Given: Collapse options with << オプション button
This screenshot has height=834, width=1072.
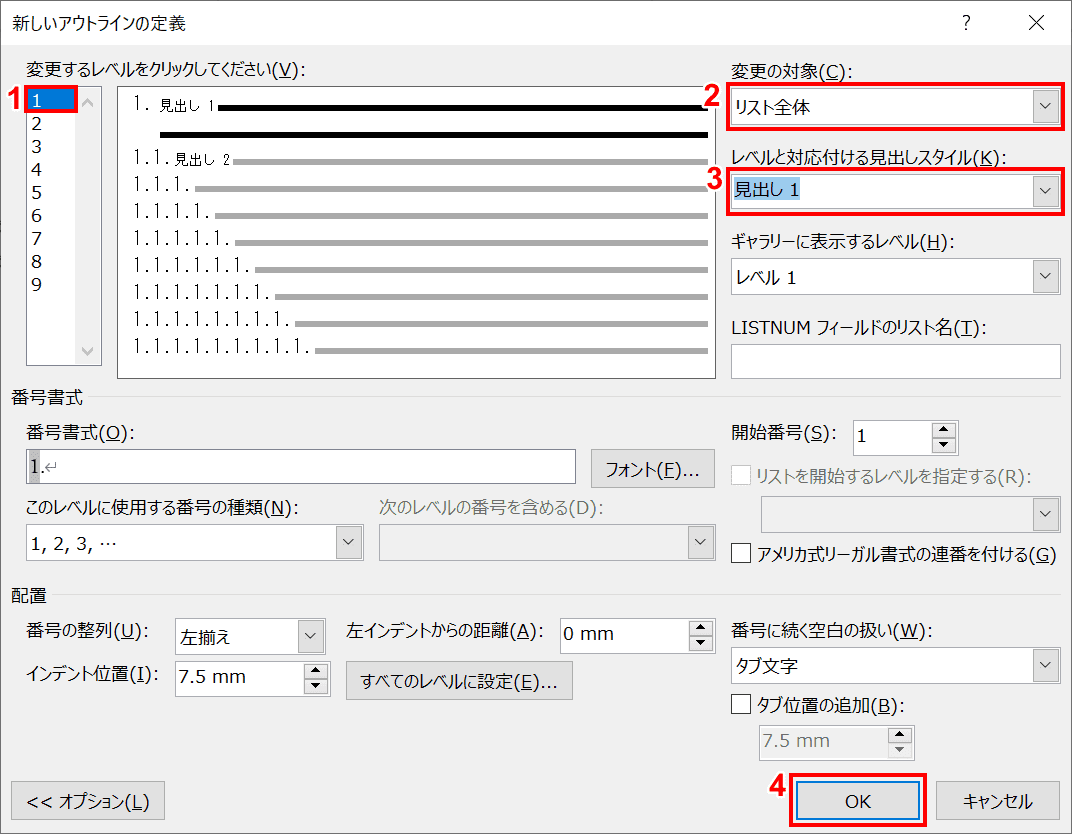Looking at the screenshot, I should [x=88, y=801].
